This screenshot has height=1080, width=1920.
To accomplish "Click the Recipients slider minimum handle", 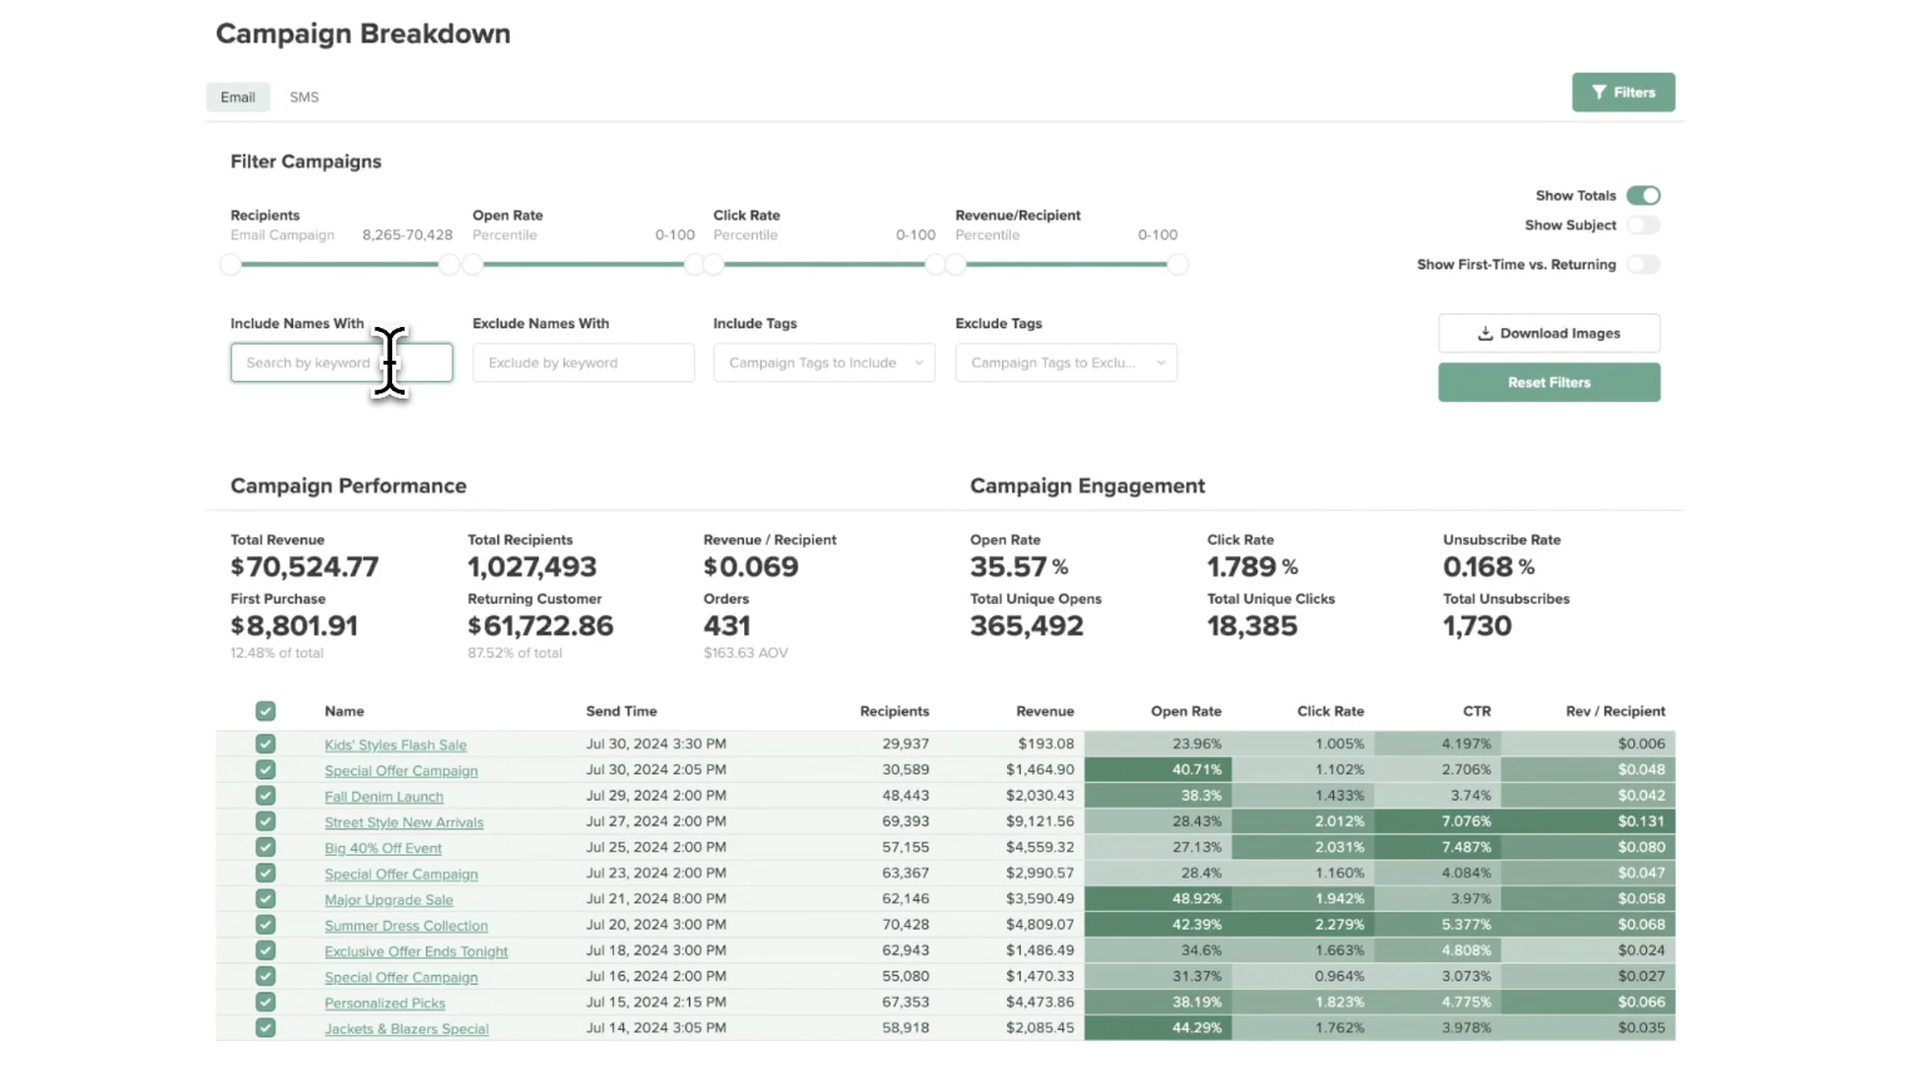I will click(231, 264).
